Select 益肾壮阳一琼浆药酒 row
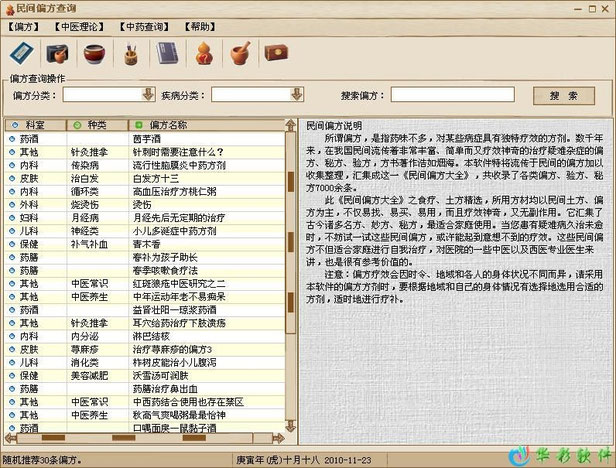616x468 pixels. [145, 310]
